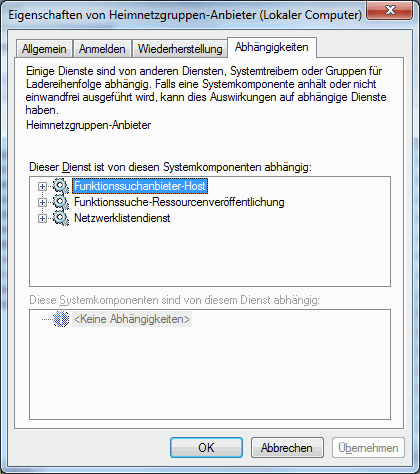Select the Abhängigkeiten tab

click(x=272, y=47)
